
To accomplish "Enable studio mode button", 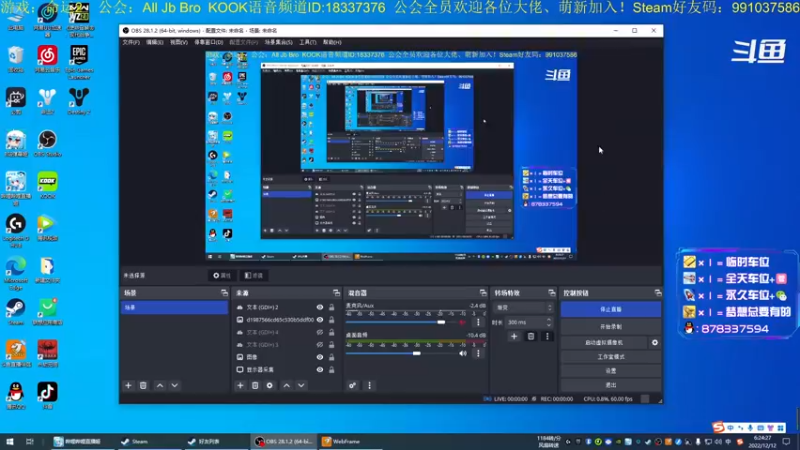I will [611, 357].
